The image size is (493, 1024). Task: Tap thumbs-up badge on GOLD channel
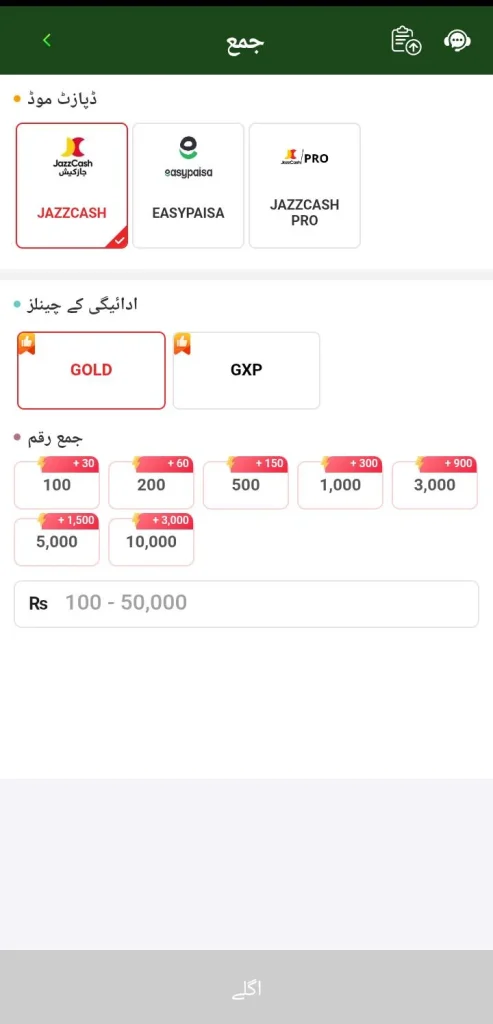click(x=26, y=344)
